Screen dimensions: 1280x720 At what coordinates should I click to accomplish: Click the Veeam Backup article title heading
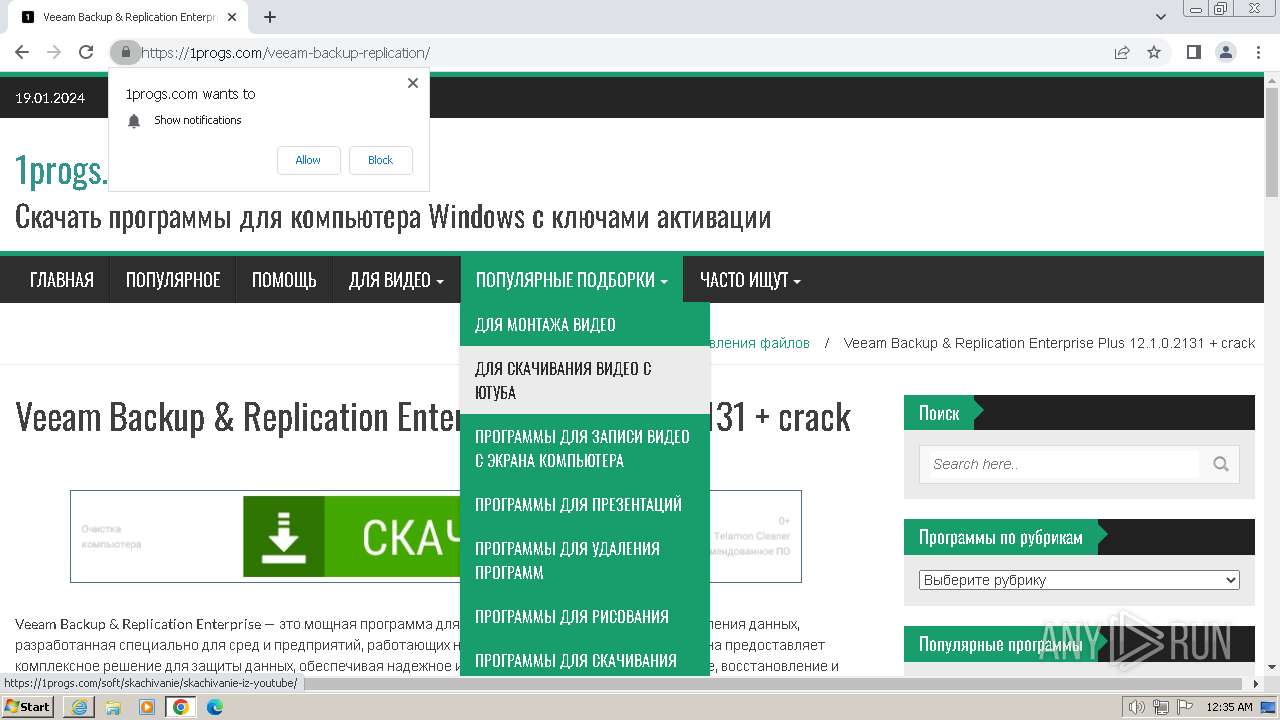433,417
